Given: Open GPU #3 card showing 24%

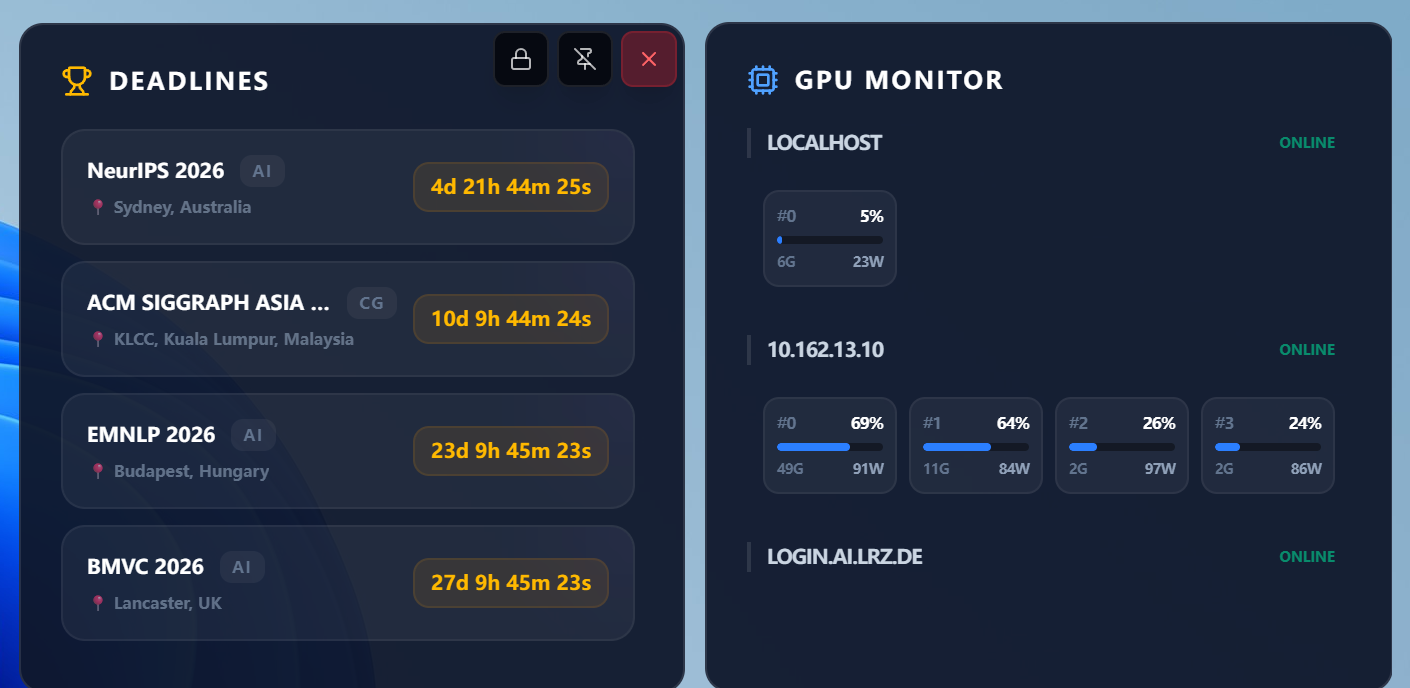Looking at the screenshot, I should (x=1268, y=446).
